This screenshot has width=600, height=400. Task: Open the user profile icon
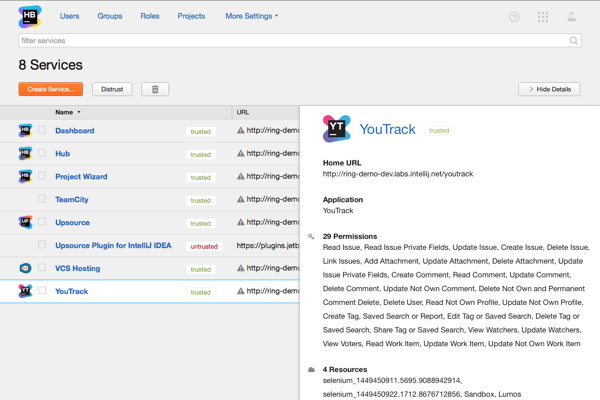[572, 17]
